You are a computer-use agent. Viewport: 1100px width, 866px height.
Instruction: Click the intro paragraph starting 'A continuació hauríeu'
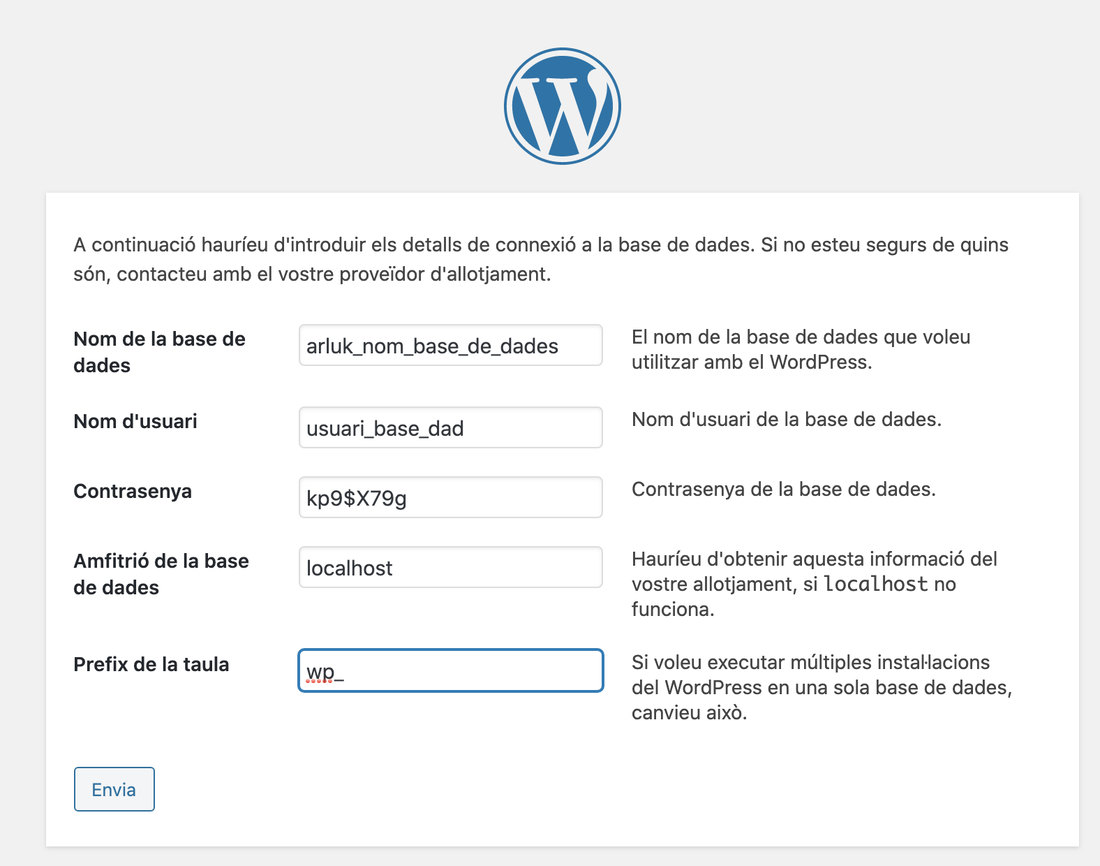click(541, 259)
